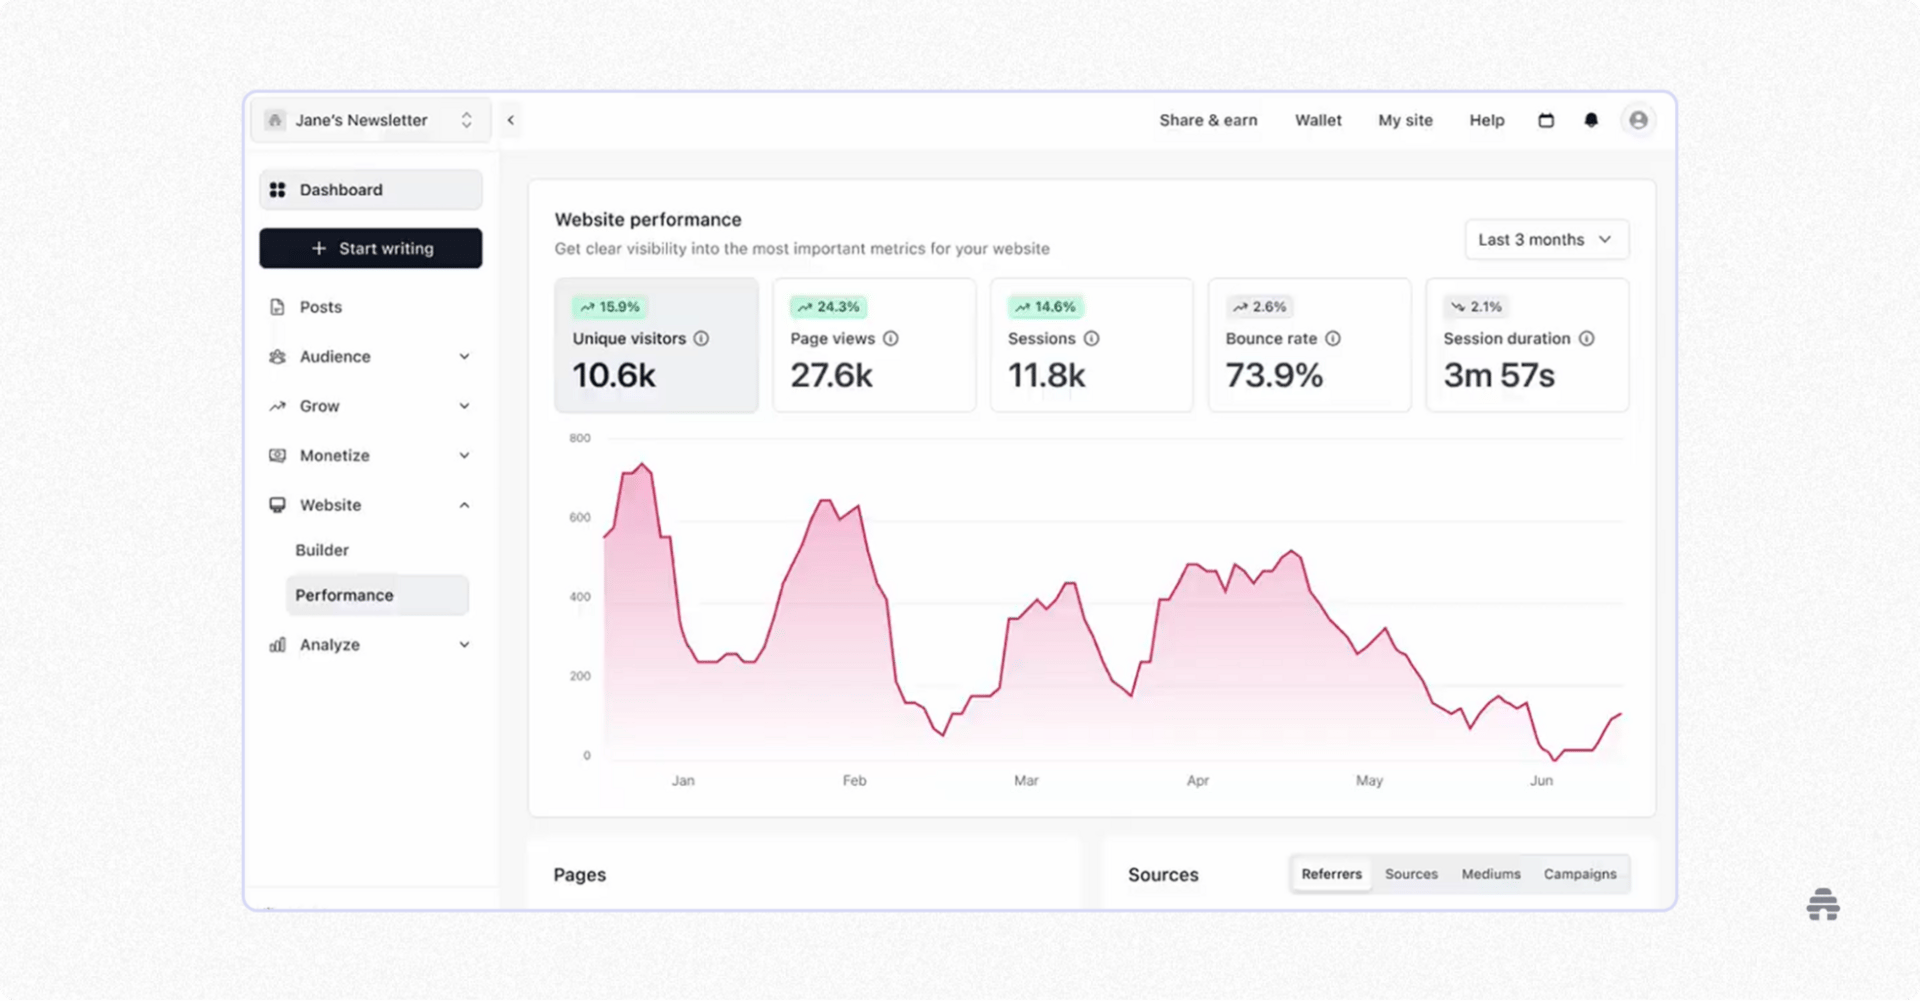
Task: Open Builder under Website
Action: pos(322,550)
